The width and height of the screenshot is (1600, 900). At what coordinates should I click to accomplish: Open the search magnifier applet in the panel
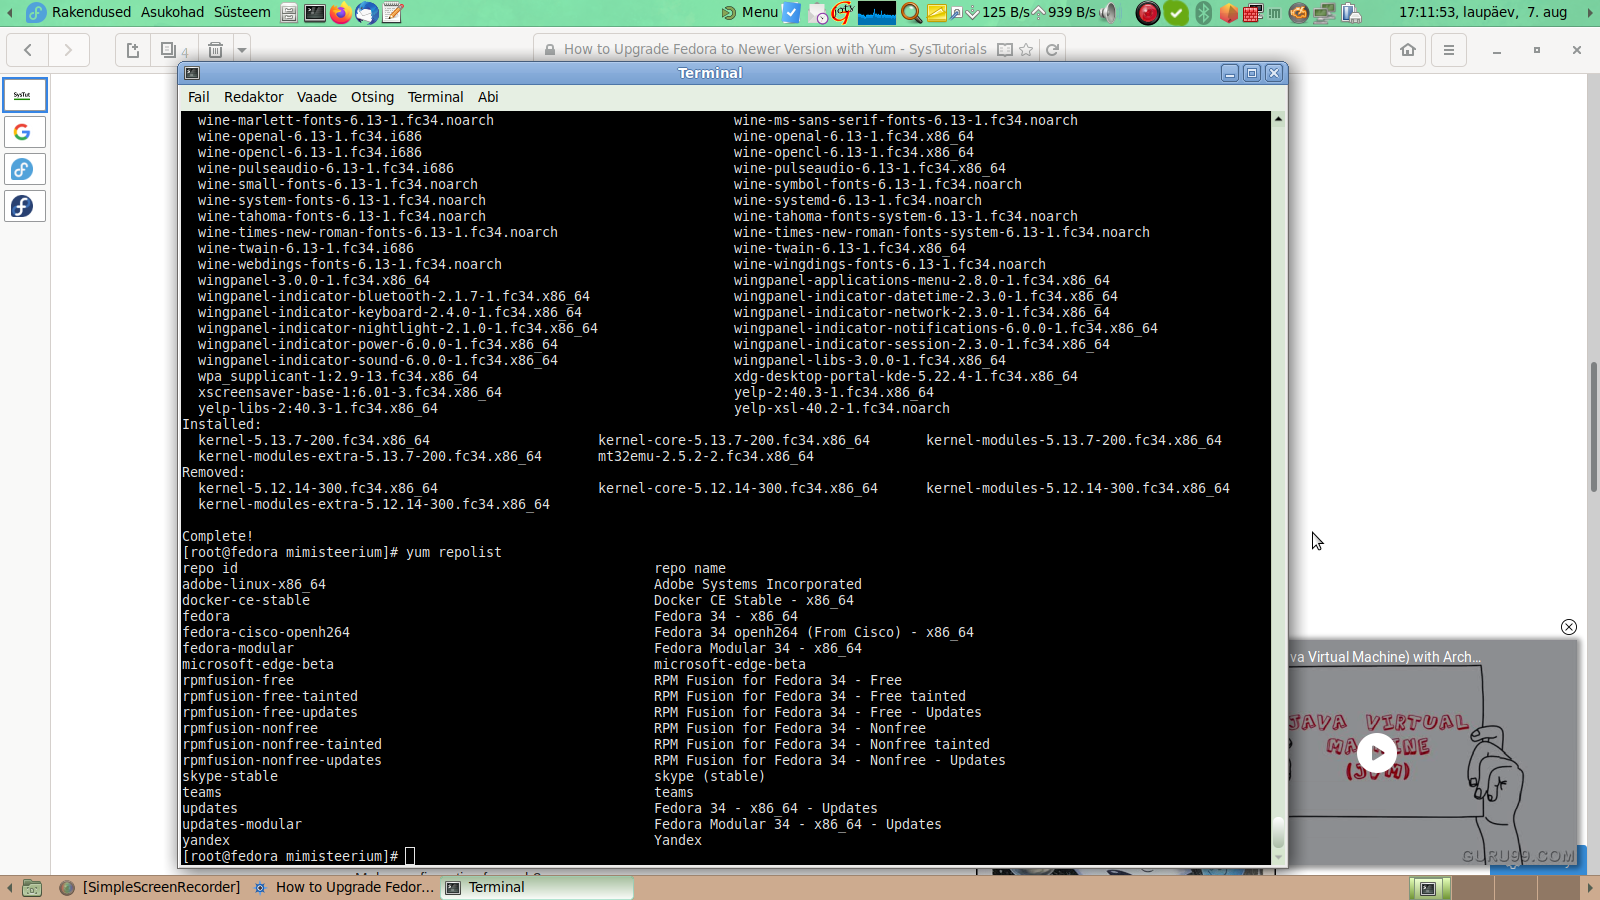click(x=911, y=13)
